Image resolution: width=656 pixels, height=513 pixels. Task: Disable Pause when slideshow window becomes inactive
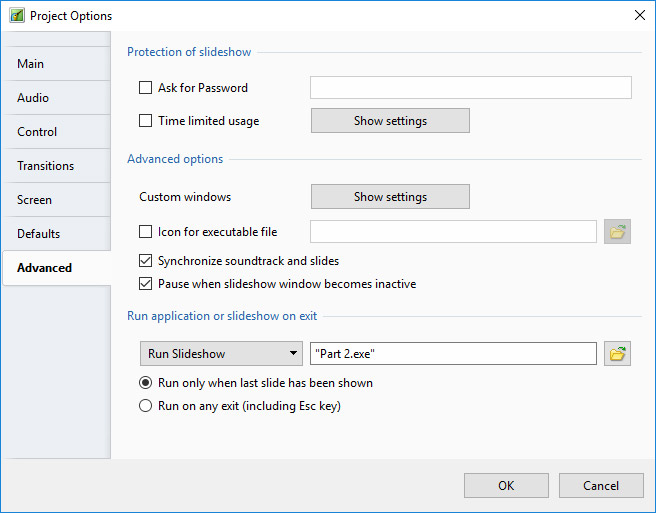[146, 284]
